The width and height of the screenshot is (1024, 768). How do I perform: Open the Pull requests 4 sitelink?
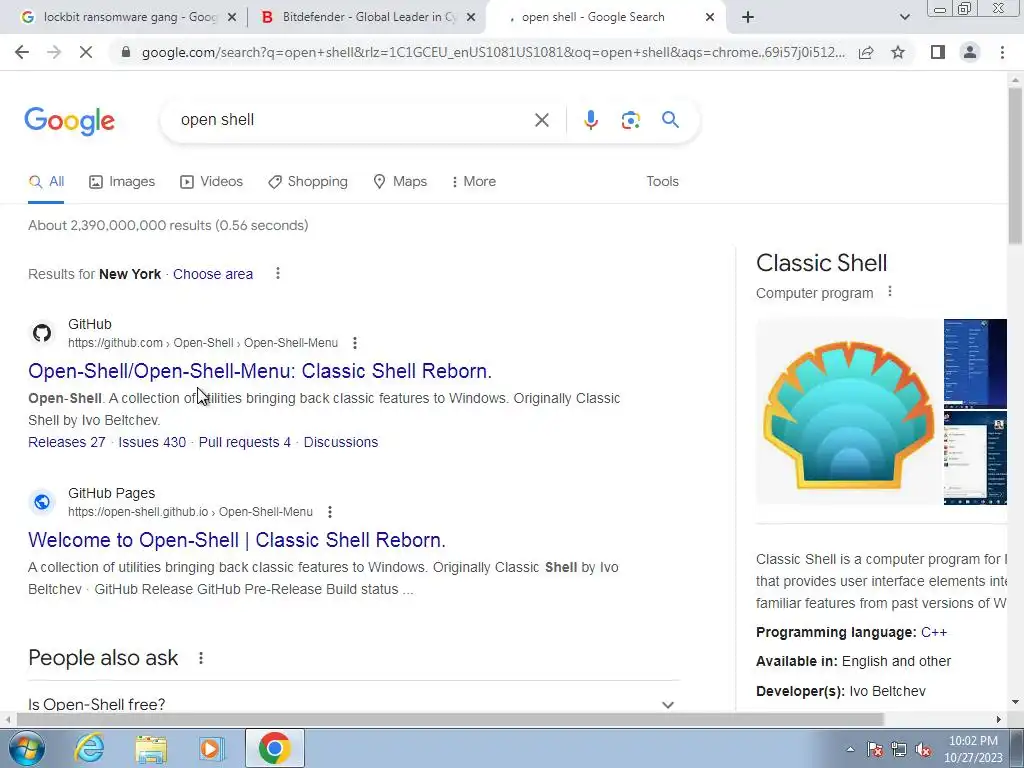245,442
